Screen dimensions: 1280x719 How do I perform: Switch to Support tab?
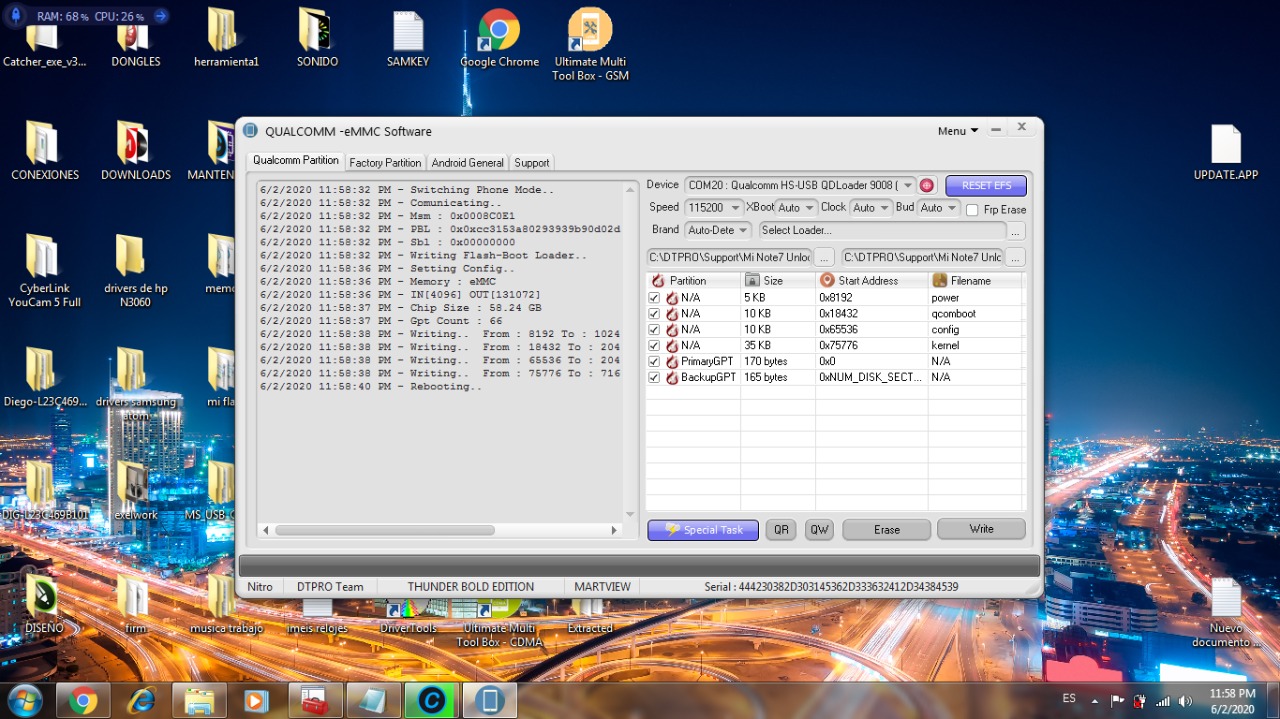coord(531,162)
